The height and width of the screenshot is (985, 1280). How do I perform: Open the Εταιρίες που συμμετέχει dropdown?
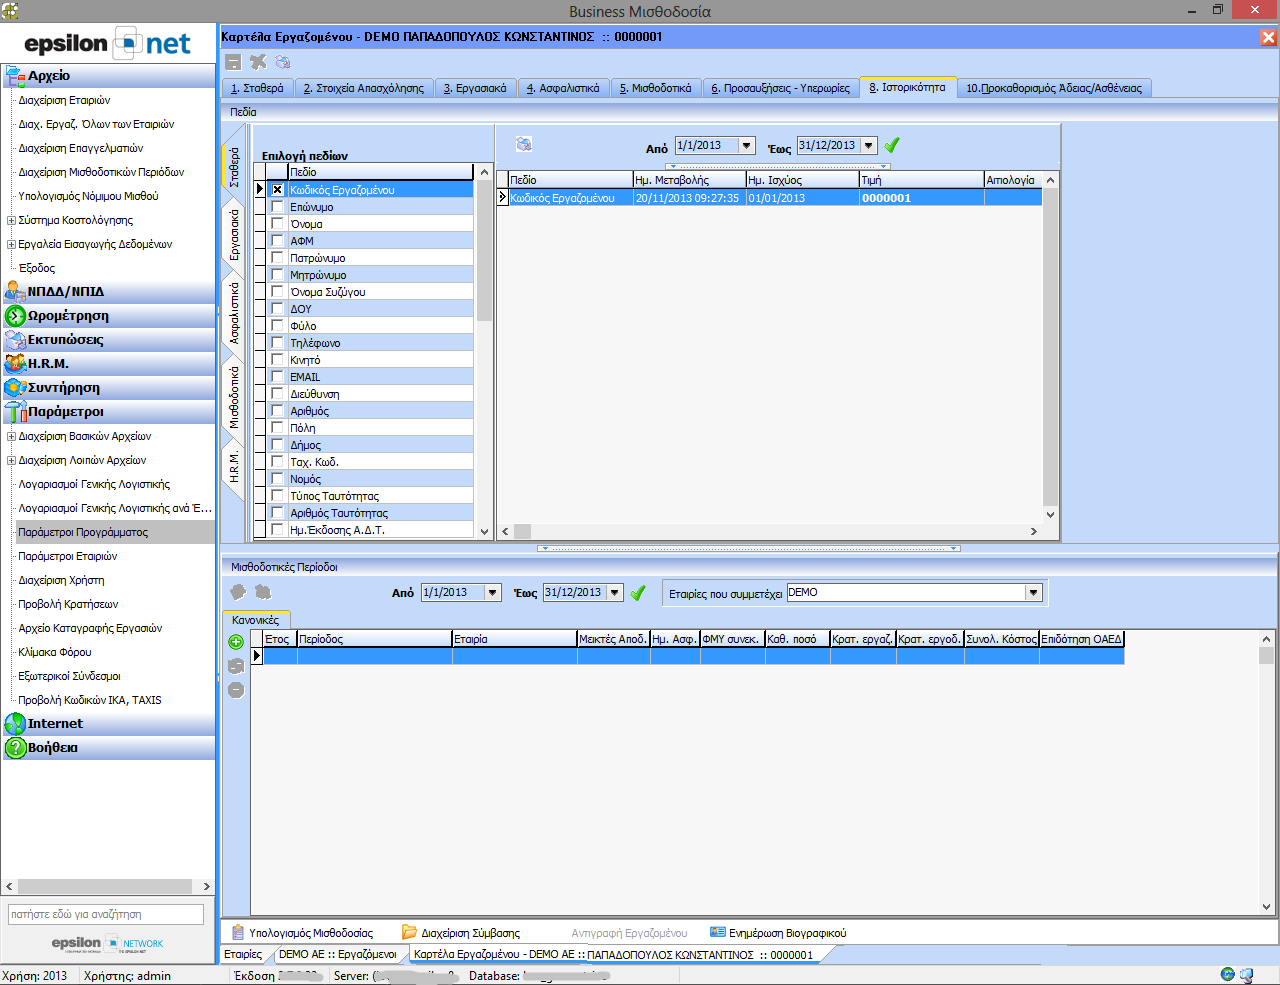(1033, 593)
